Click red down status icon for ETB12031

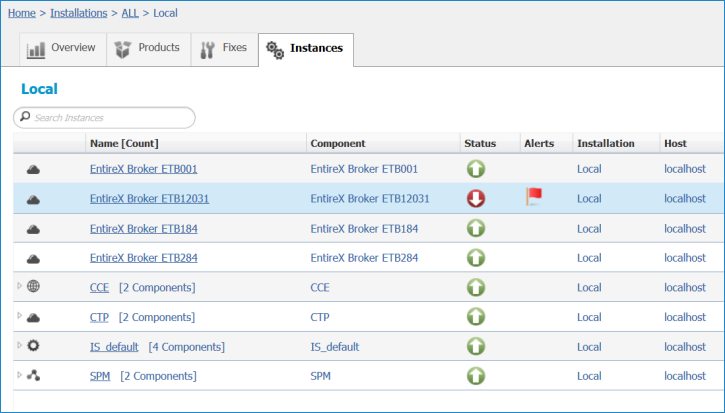[x=476, y=198]
